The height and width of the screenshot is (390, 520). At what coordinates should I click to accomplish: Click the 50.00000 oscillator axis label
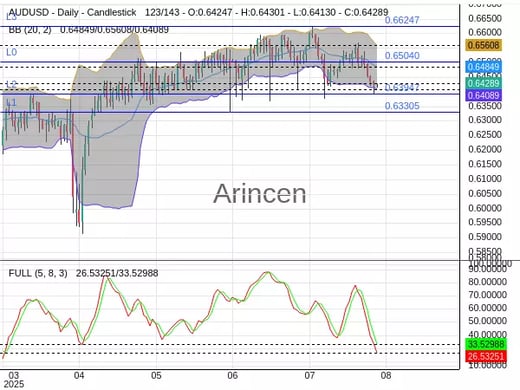point(487,321)
